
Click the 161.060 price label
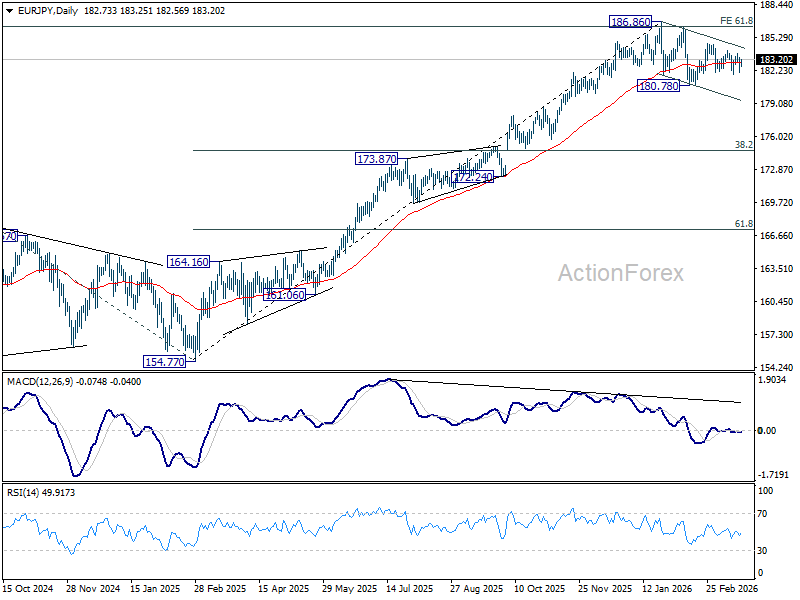click(284, 295)
